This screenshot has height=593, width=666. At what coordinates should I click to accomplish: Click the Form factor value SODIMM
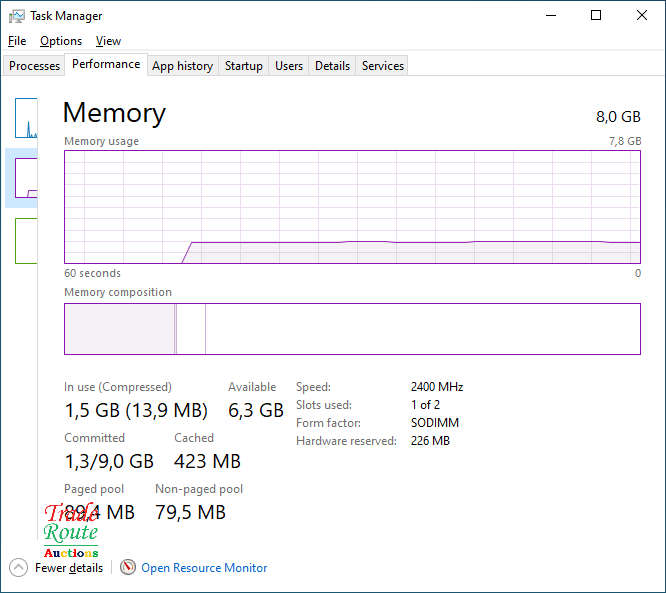(x=435, y=423)
